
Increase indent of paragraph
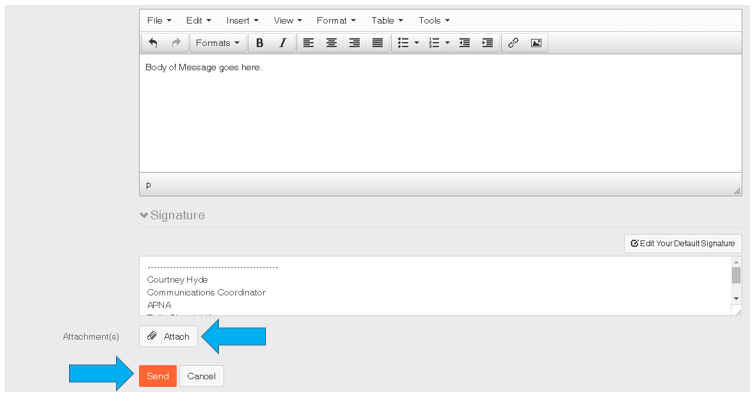tap(488, 43)
